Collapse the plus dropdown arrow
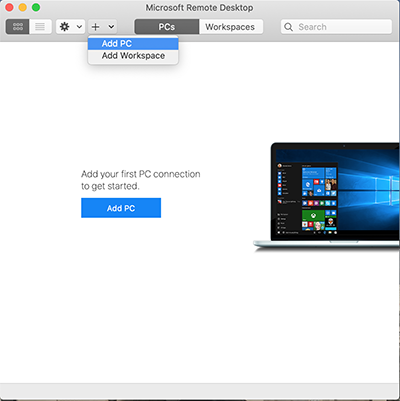Image resolution: width=400 pixels, height=401 pixels. (x=111, y=27)
